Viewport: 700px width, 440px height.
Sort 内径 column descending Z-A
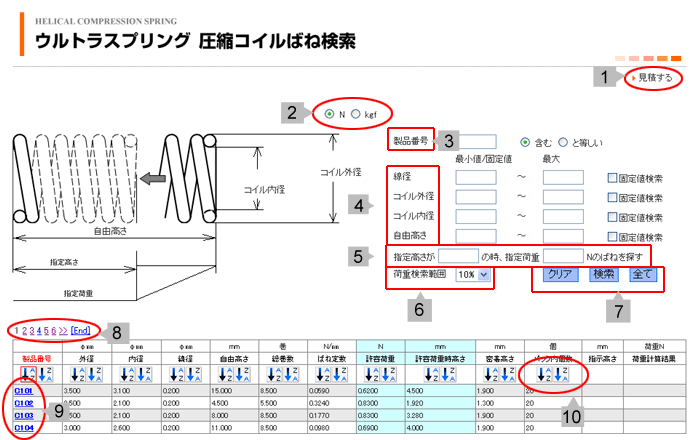click(x=144, y=374)
